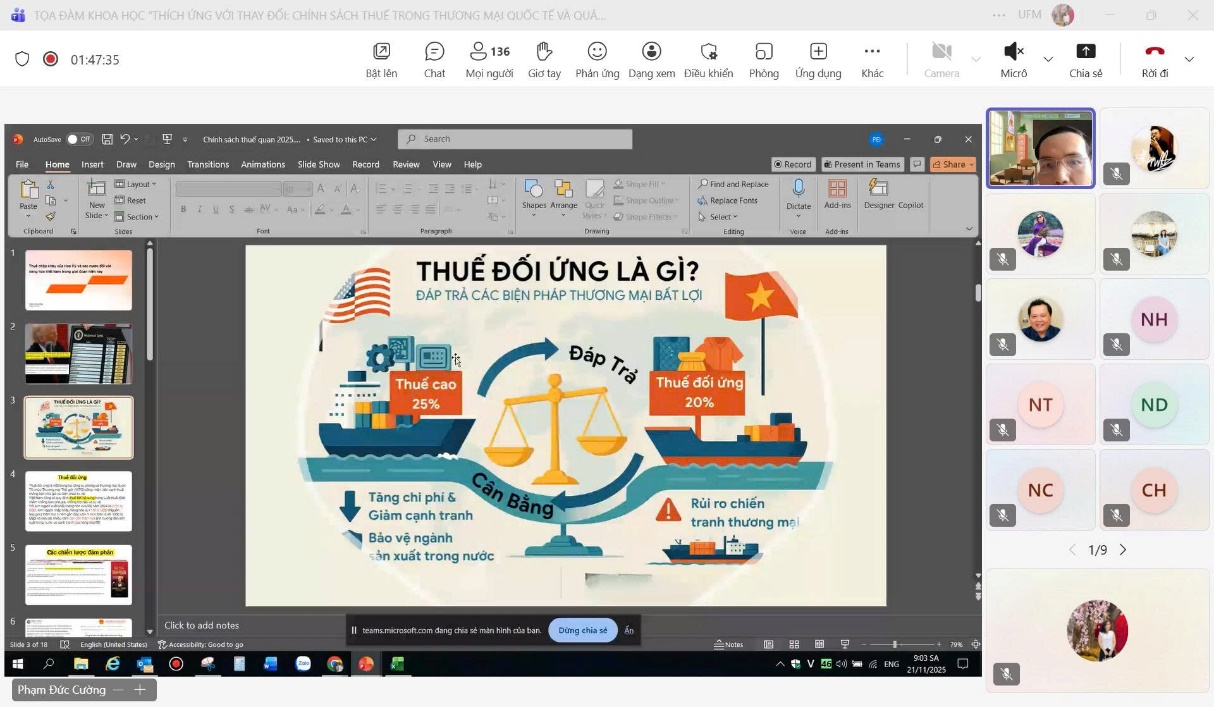The height and width of the screenshot is (707, 1214).
Task: Select slide 4 thumbnail in slide panel
Action: click(78, 500)
